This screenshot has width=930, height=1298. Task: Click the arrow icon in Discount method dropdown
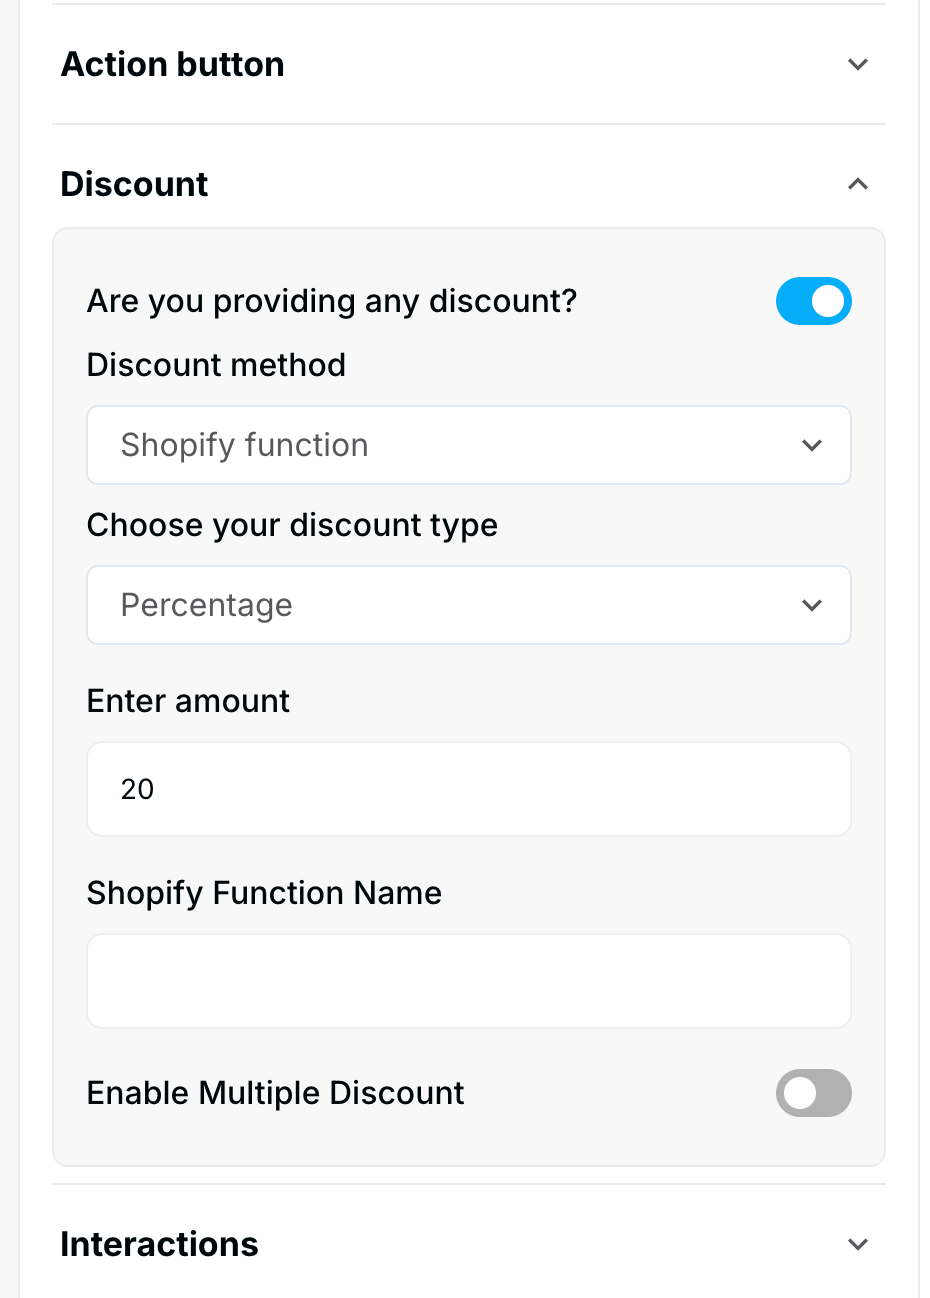pyautogui.click(x=812, y=445)
